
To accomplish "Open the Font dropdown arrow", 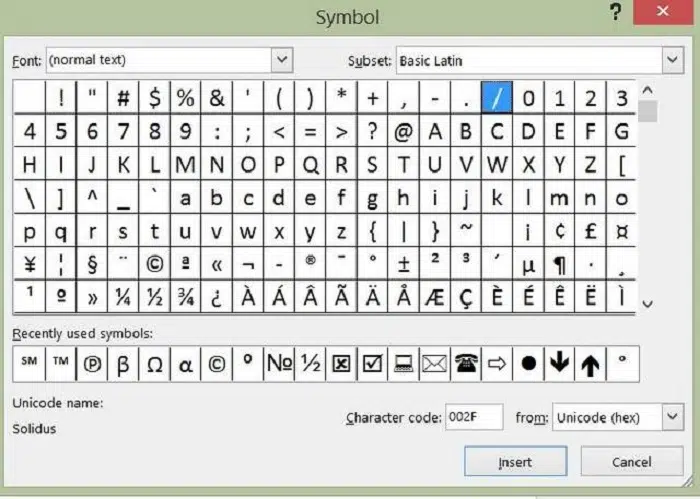I will pyautogui.click(x=282, y=59).
